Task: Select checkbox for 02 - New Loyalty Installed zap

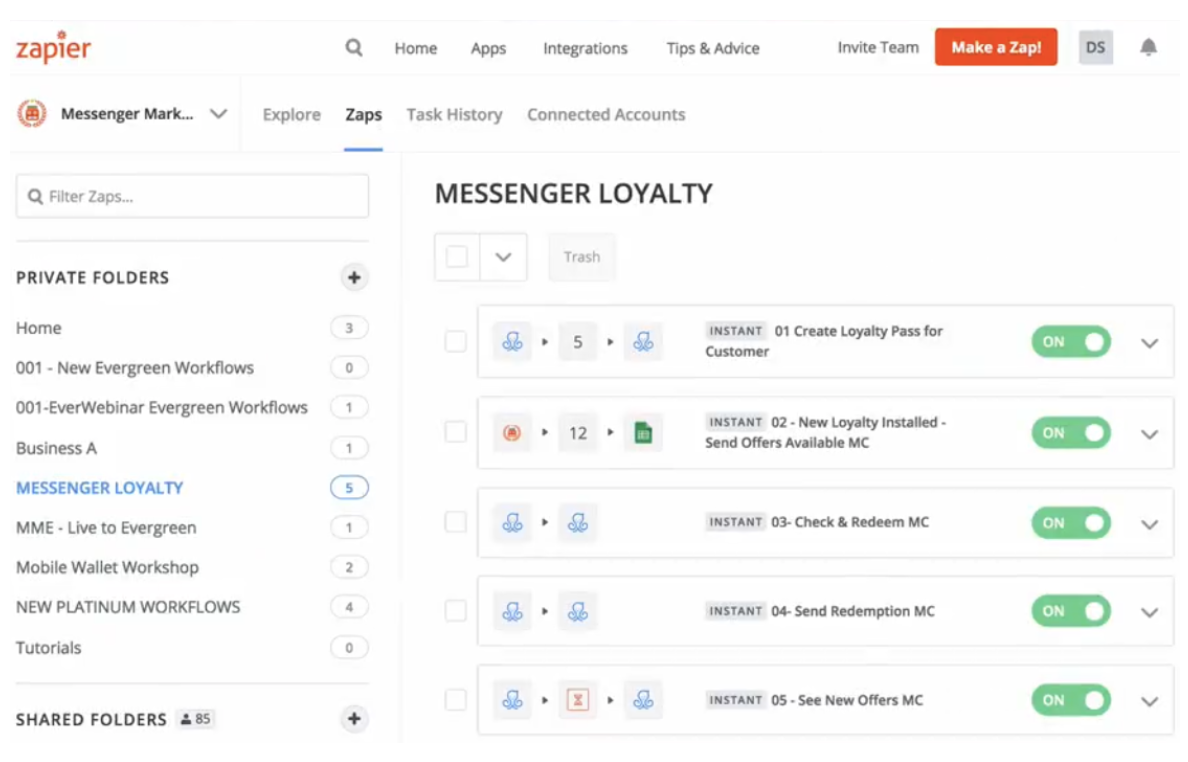Action: 455,433
